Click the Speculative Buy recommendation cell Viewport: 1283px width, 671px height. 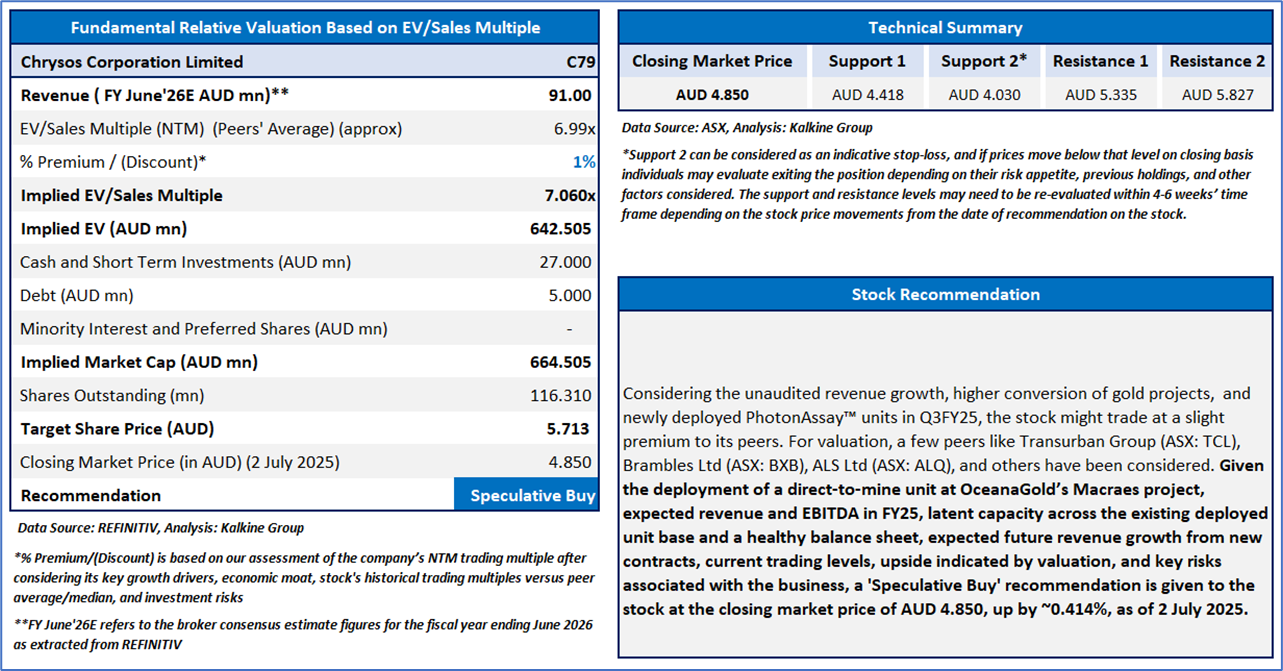[x=532, y=495]
